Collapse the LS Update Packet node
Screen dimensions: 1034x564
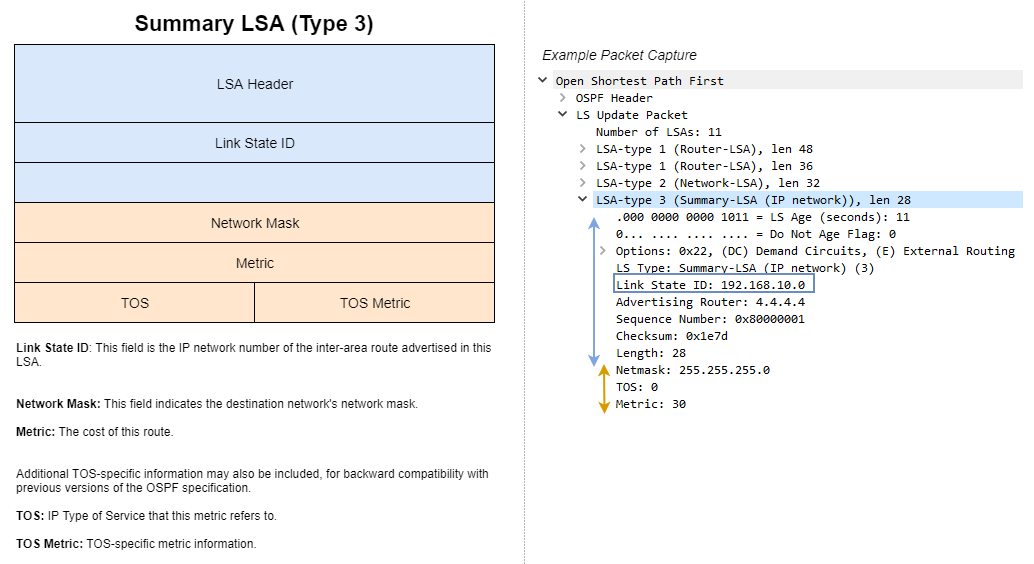tap(563, 114)
